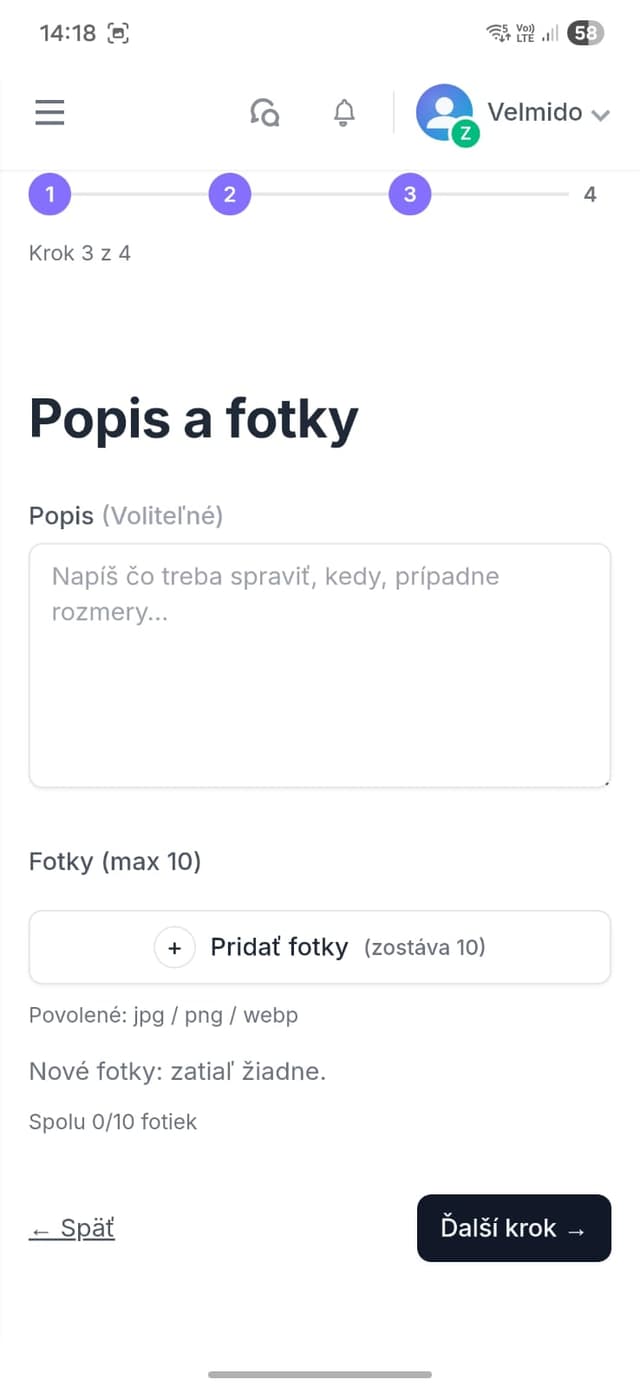
Task: Select step 2 in the progress stepper
Action: pyautogui.click(x=229, y=194)
